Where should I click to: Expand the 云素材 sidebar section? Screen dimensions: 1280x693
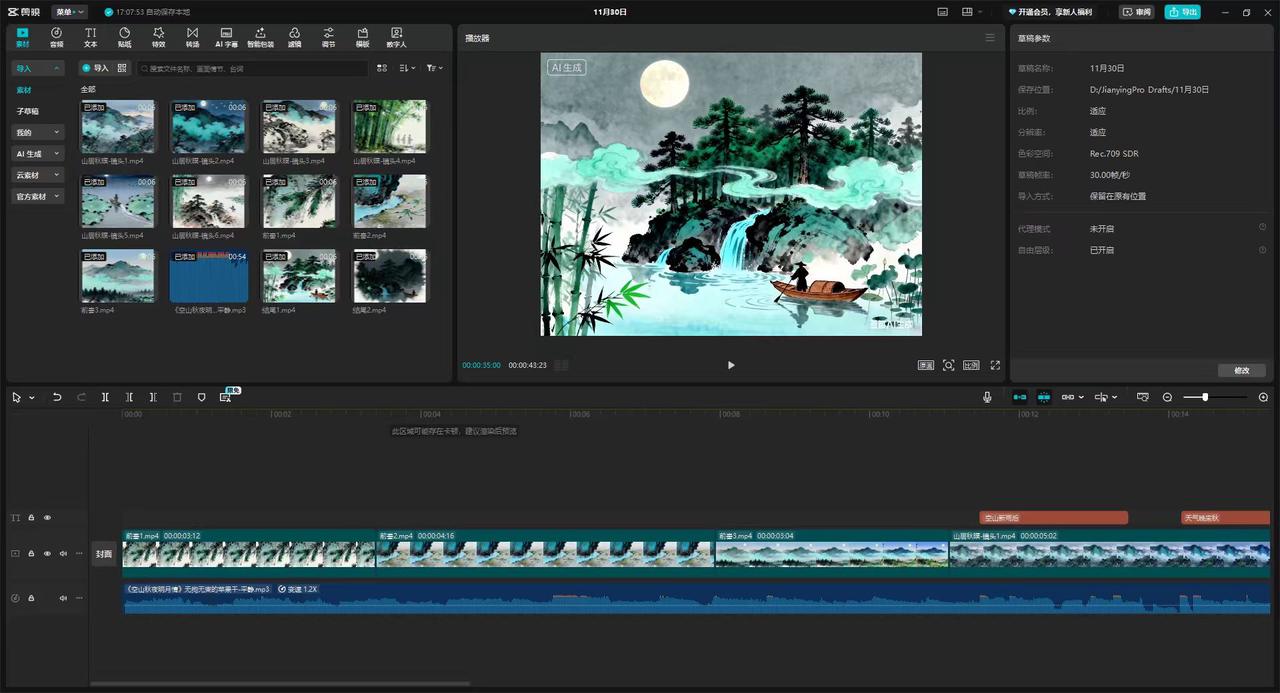38,175
